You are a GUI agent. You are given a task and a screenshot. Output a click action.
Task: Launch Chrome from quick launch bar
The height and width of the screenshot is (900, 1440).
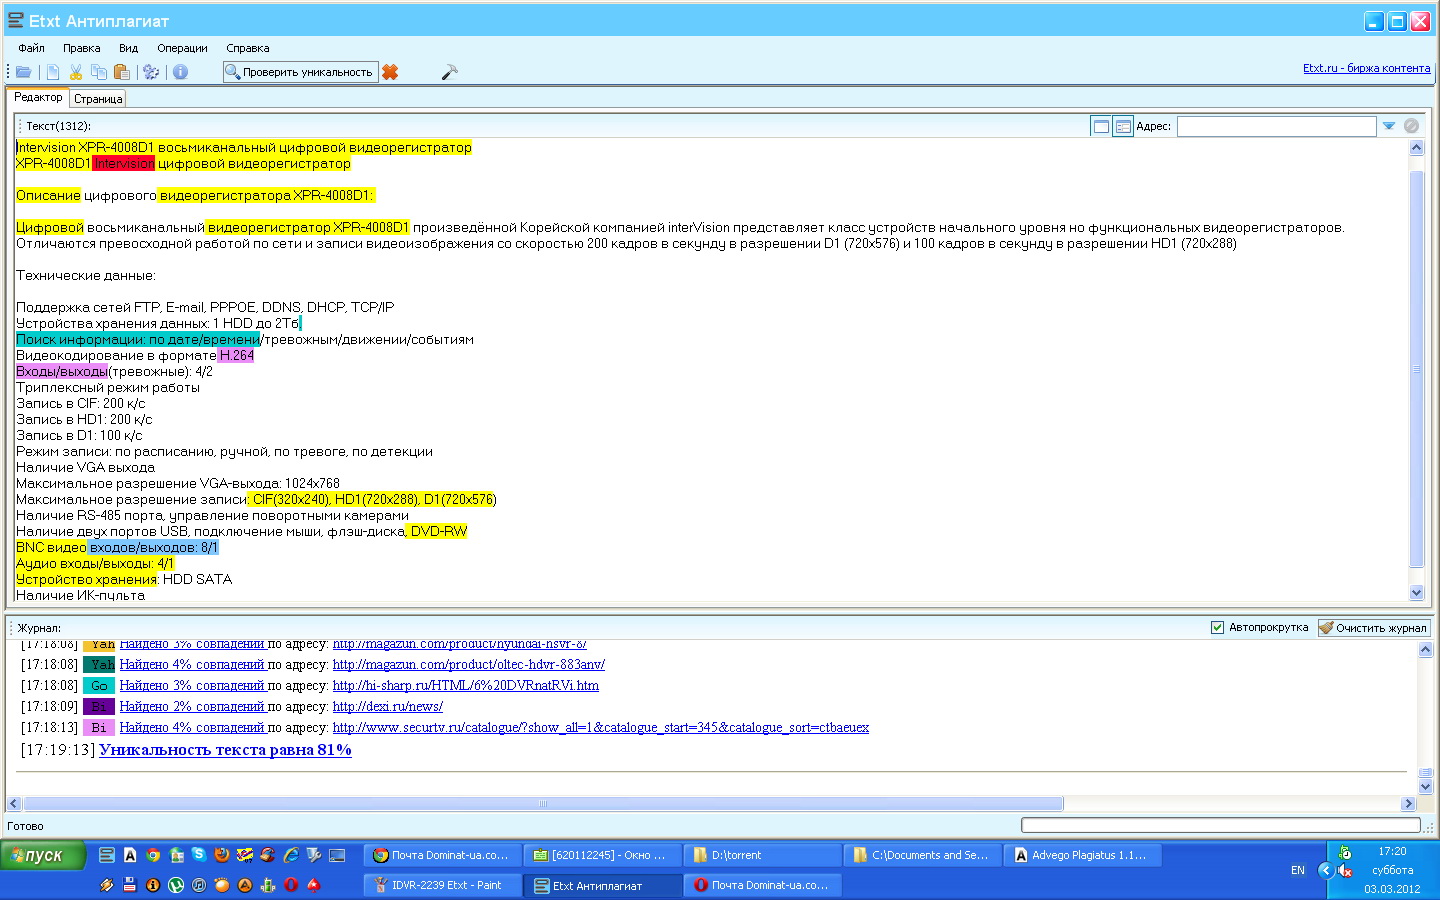coord(153,855)
